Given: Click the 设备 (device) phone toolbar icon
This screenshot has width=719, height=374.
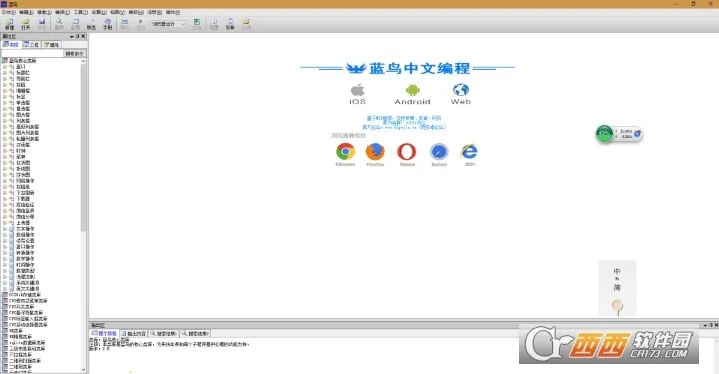Looking at the screenshot, I should 230,24.
